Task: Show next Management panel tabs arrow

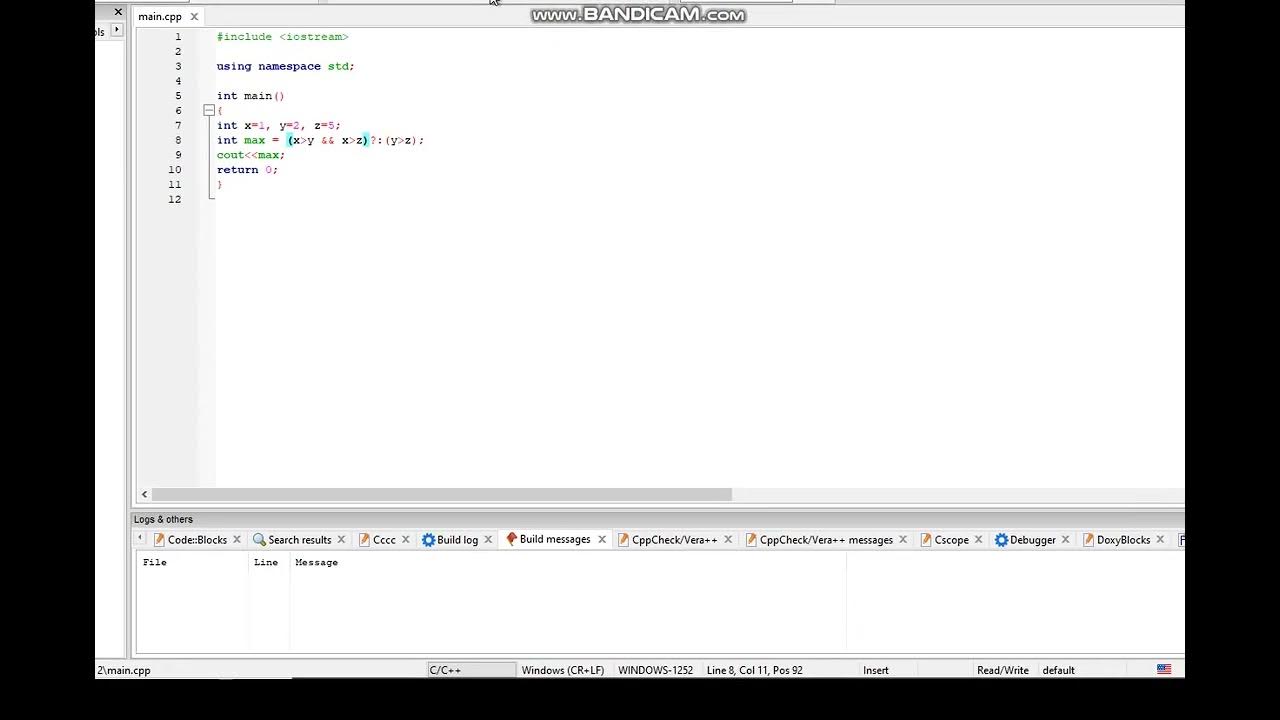Action: [x=117, y=30]
